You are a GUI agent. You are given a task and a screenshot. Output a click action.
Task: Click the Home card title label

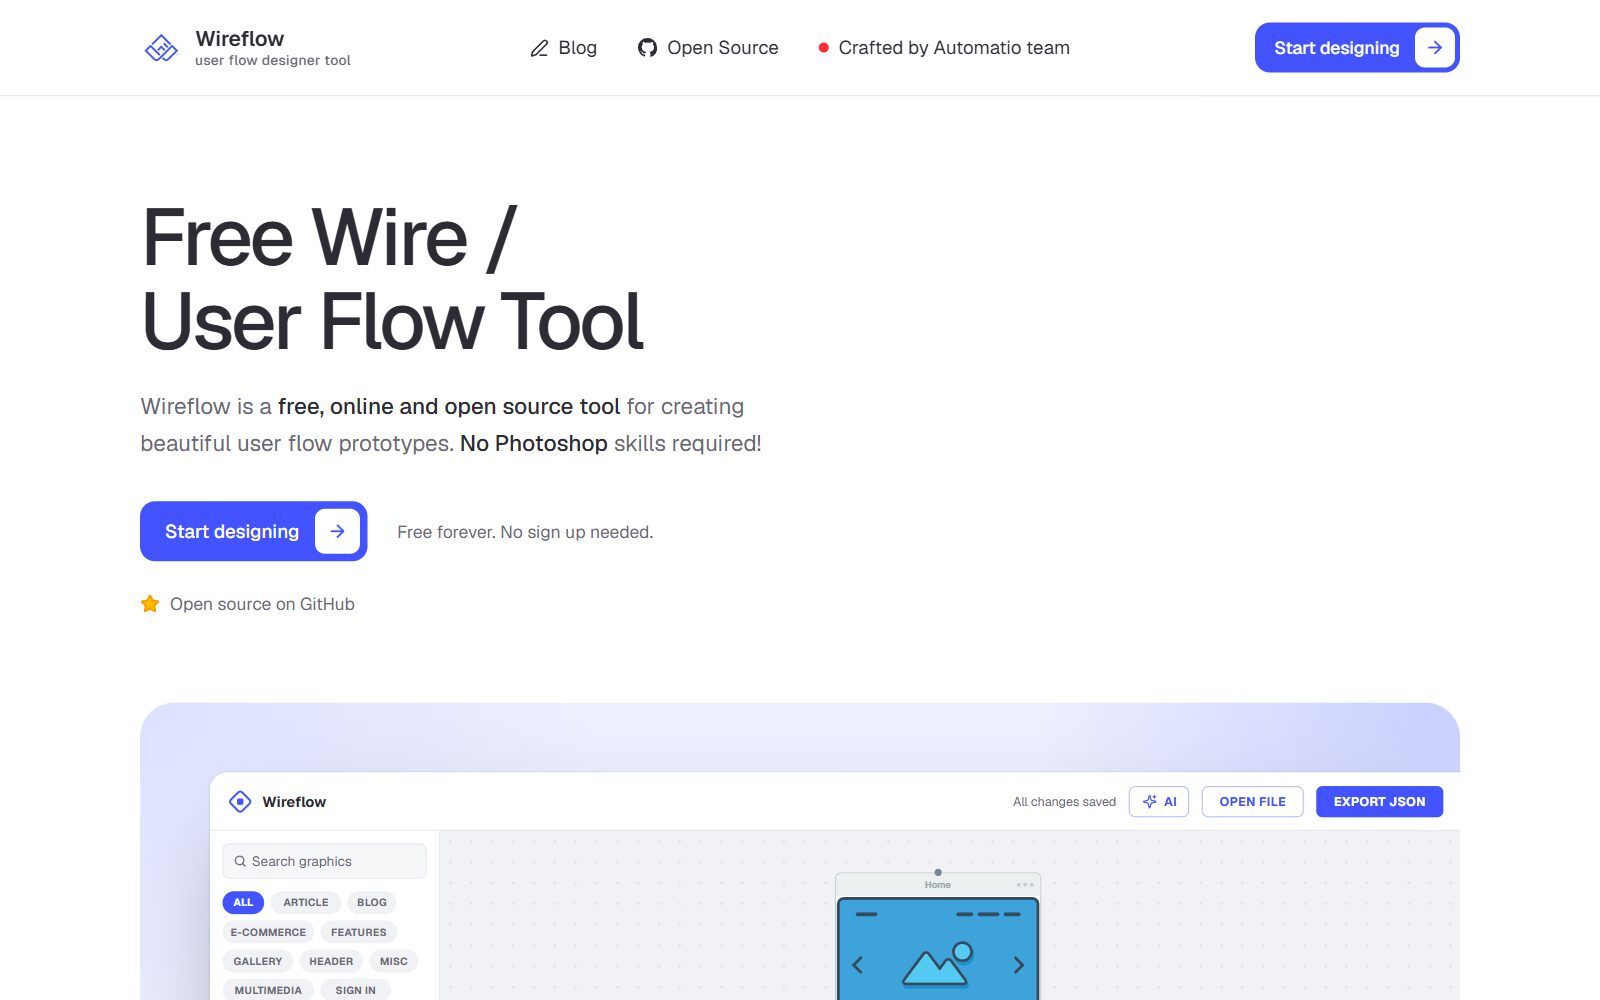(x=938, y=885)
